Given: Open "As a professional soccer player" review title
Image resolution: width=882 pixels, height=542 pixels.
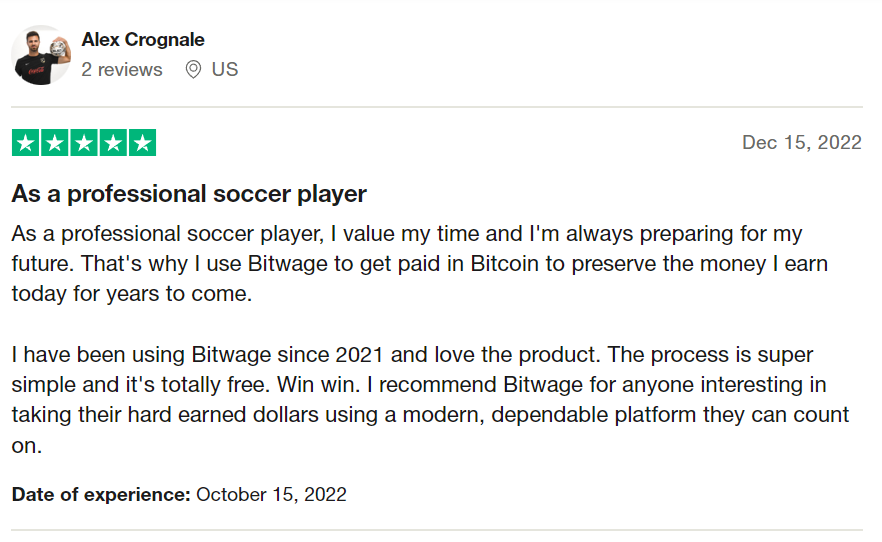Looking at the screenshot, I should click(189, 193).
